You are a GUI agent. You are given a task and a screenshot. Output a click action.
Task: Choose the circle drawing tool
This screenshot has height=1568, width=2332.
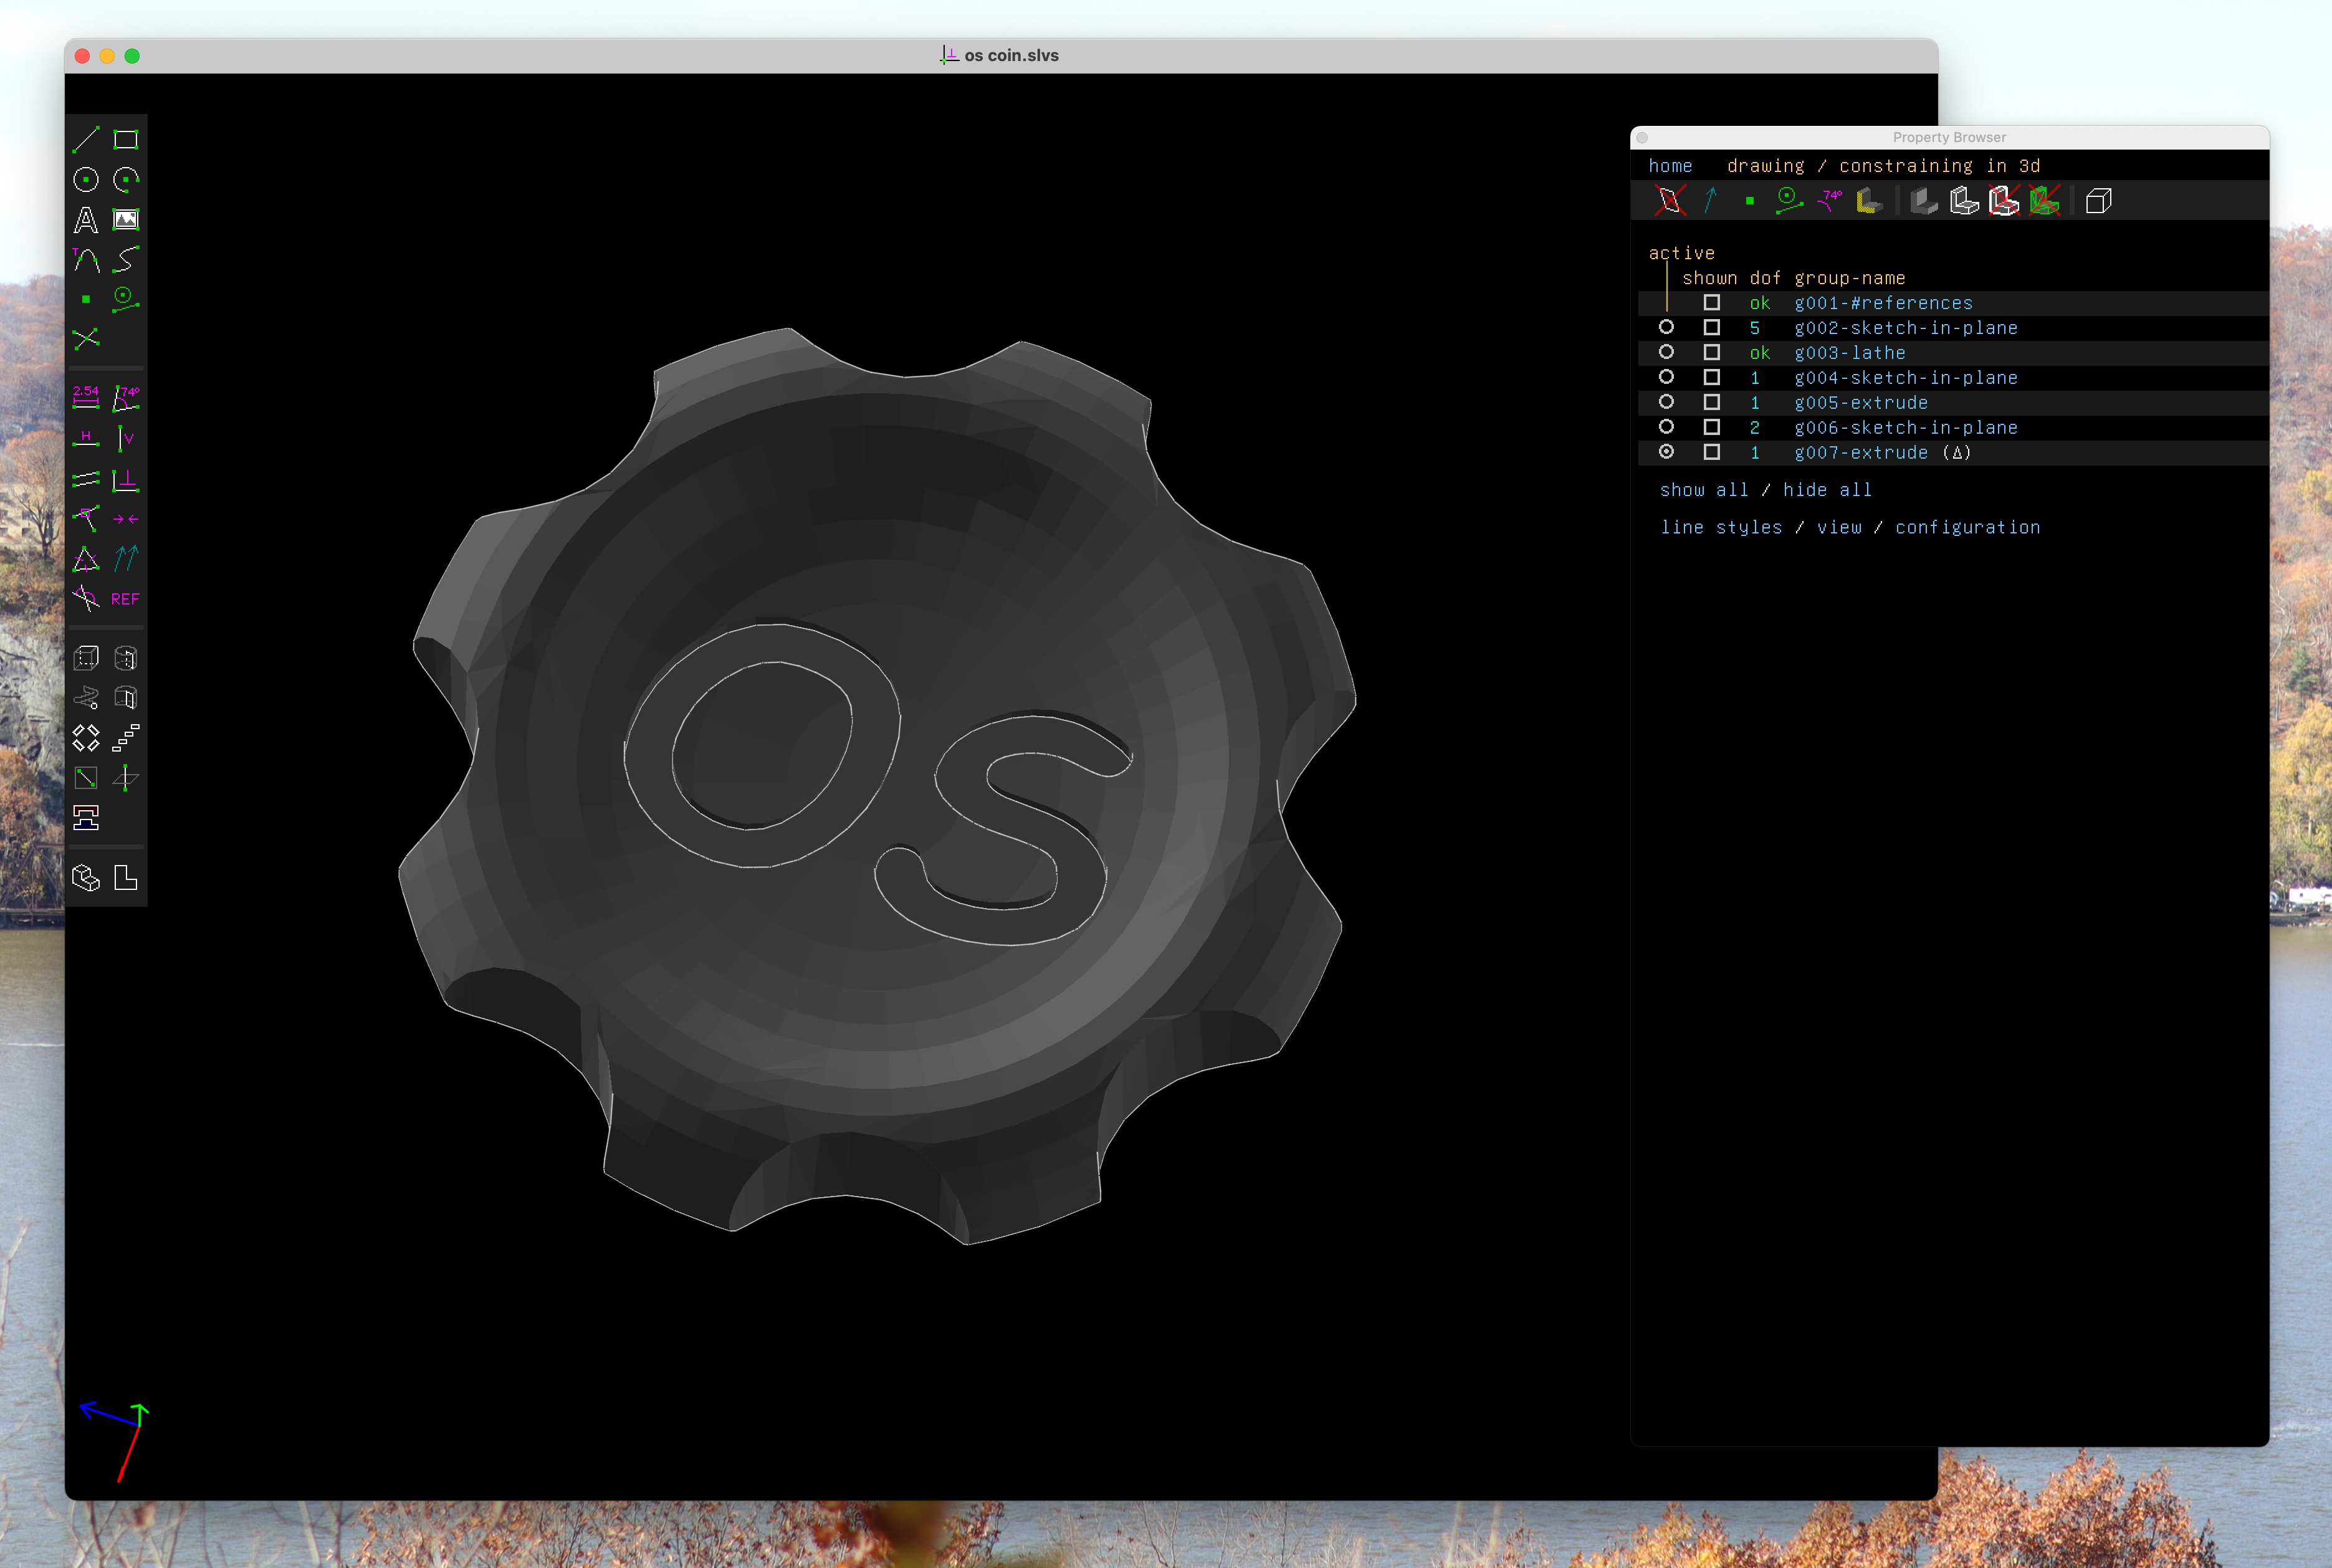click(x=86, y=180)
